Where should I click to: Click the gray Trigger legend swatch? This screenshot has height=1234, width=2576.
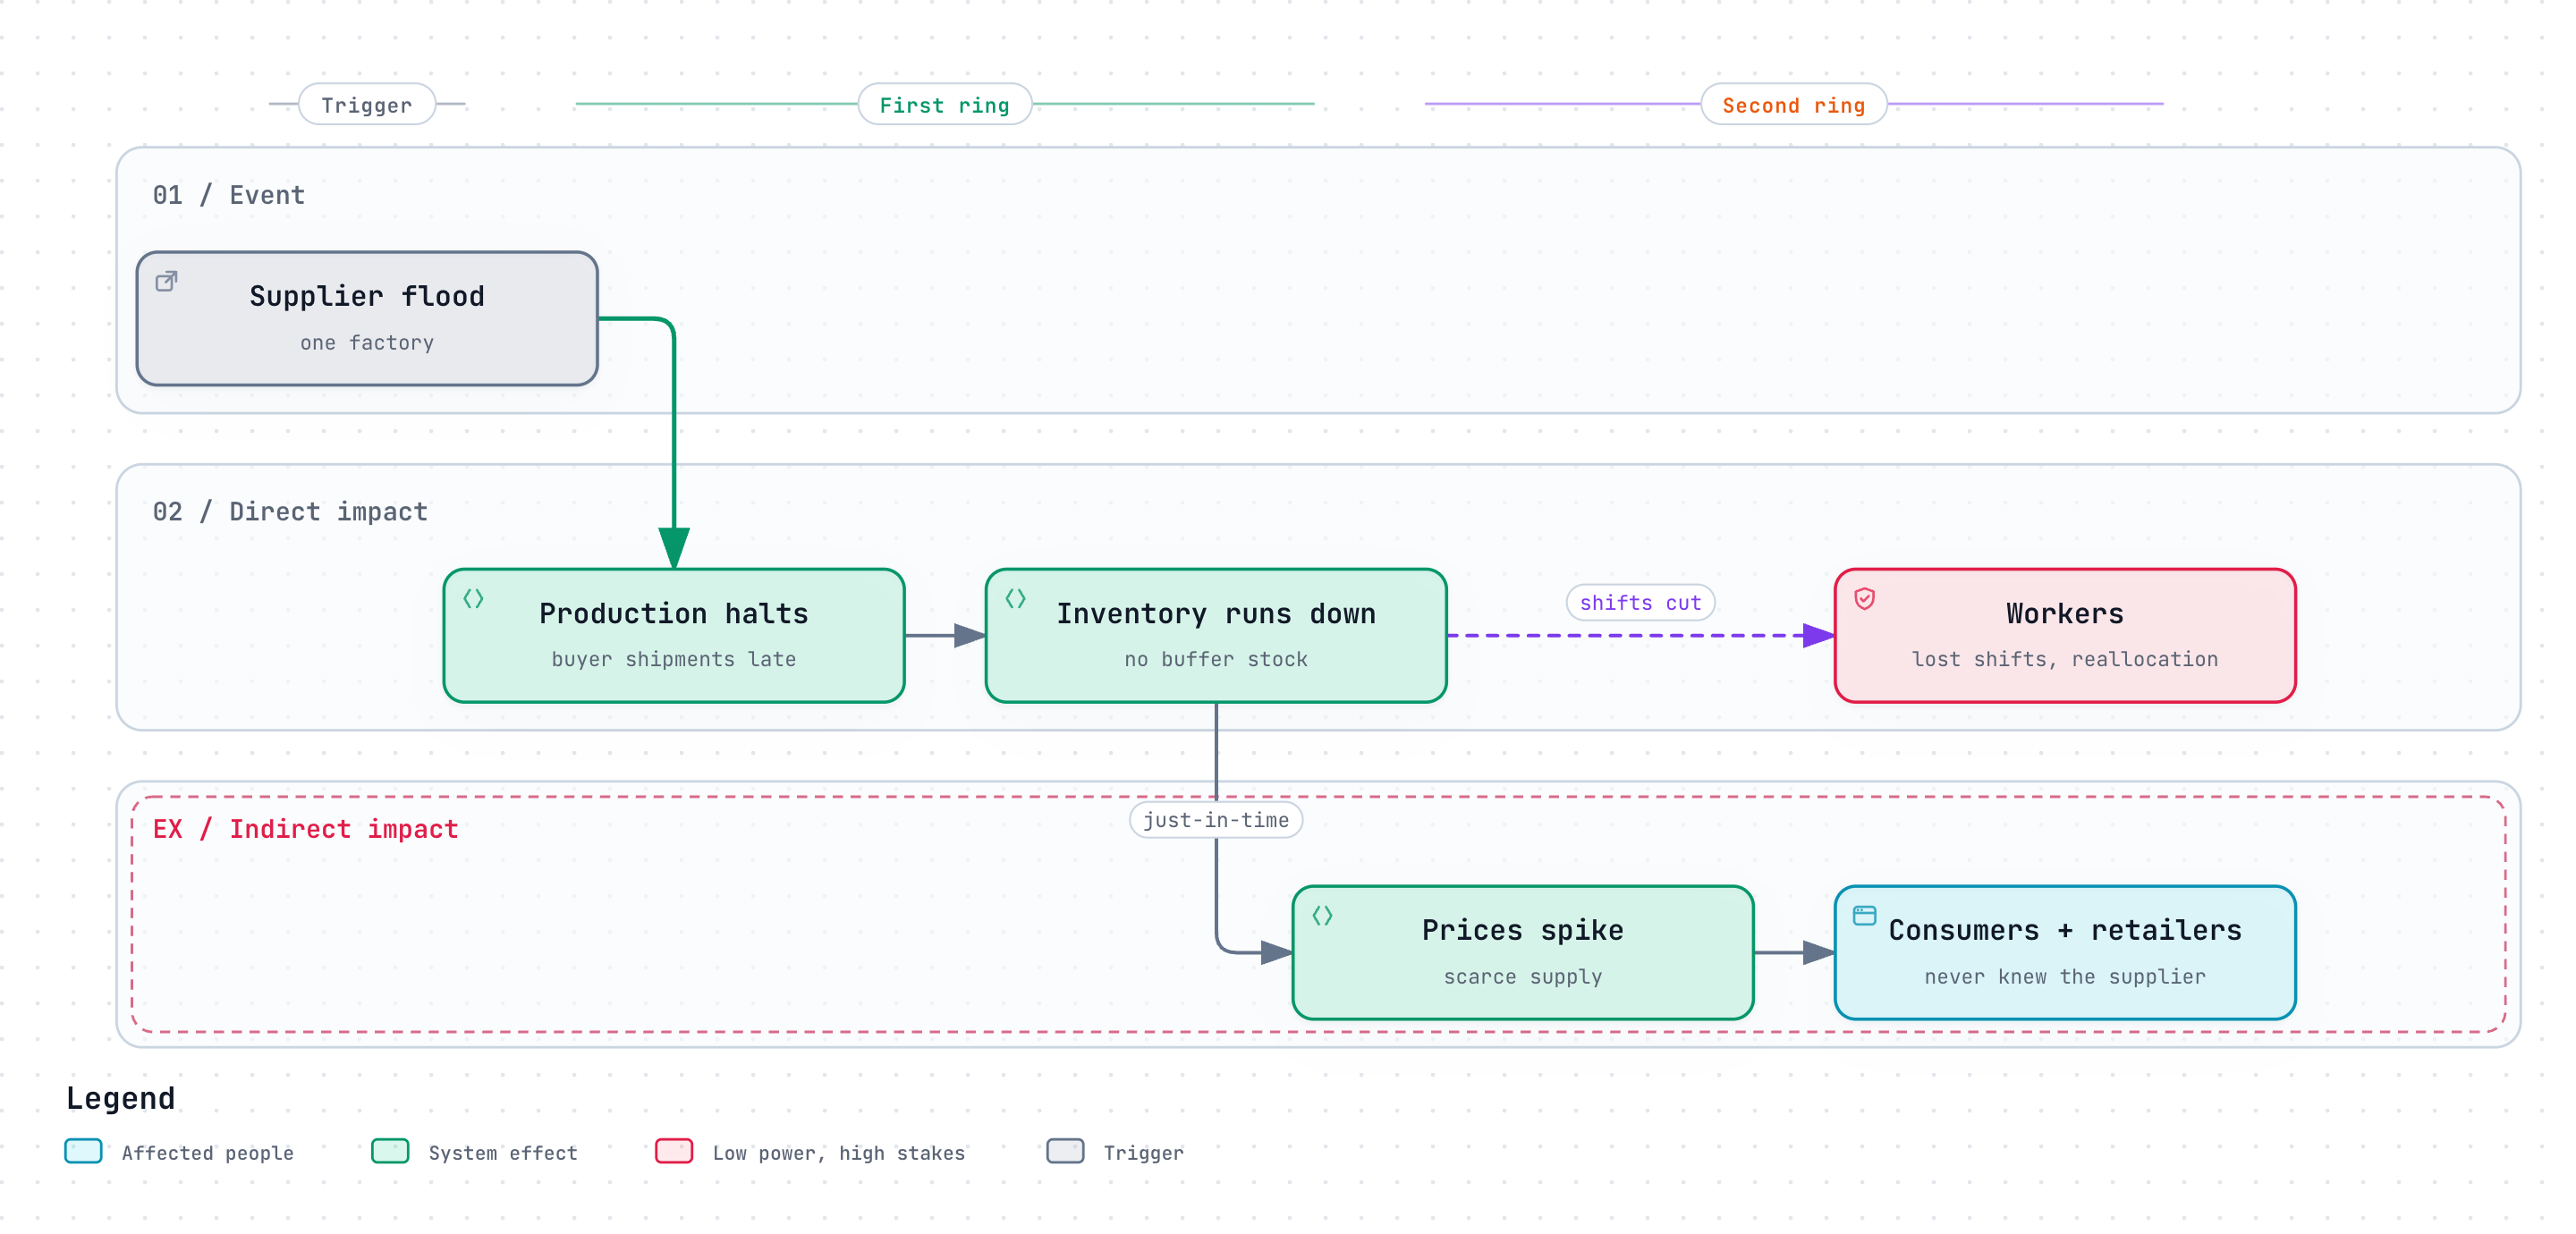pyautogui.click(x=1065, y=1151)
